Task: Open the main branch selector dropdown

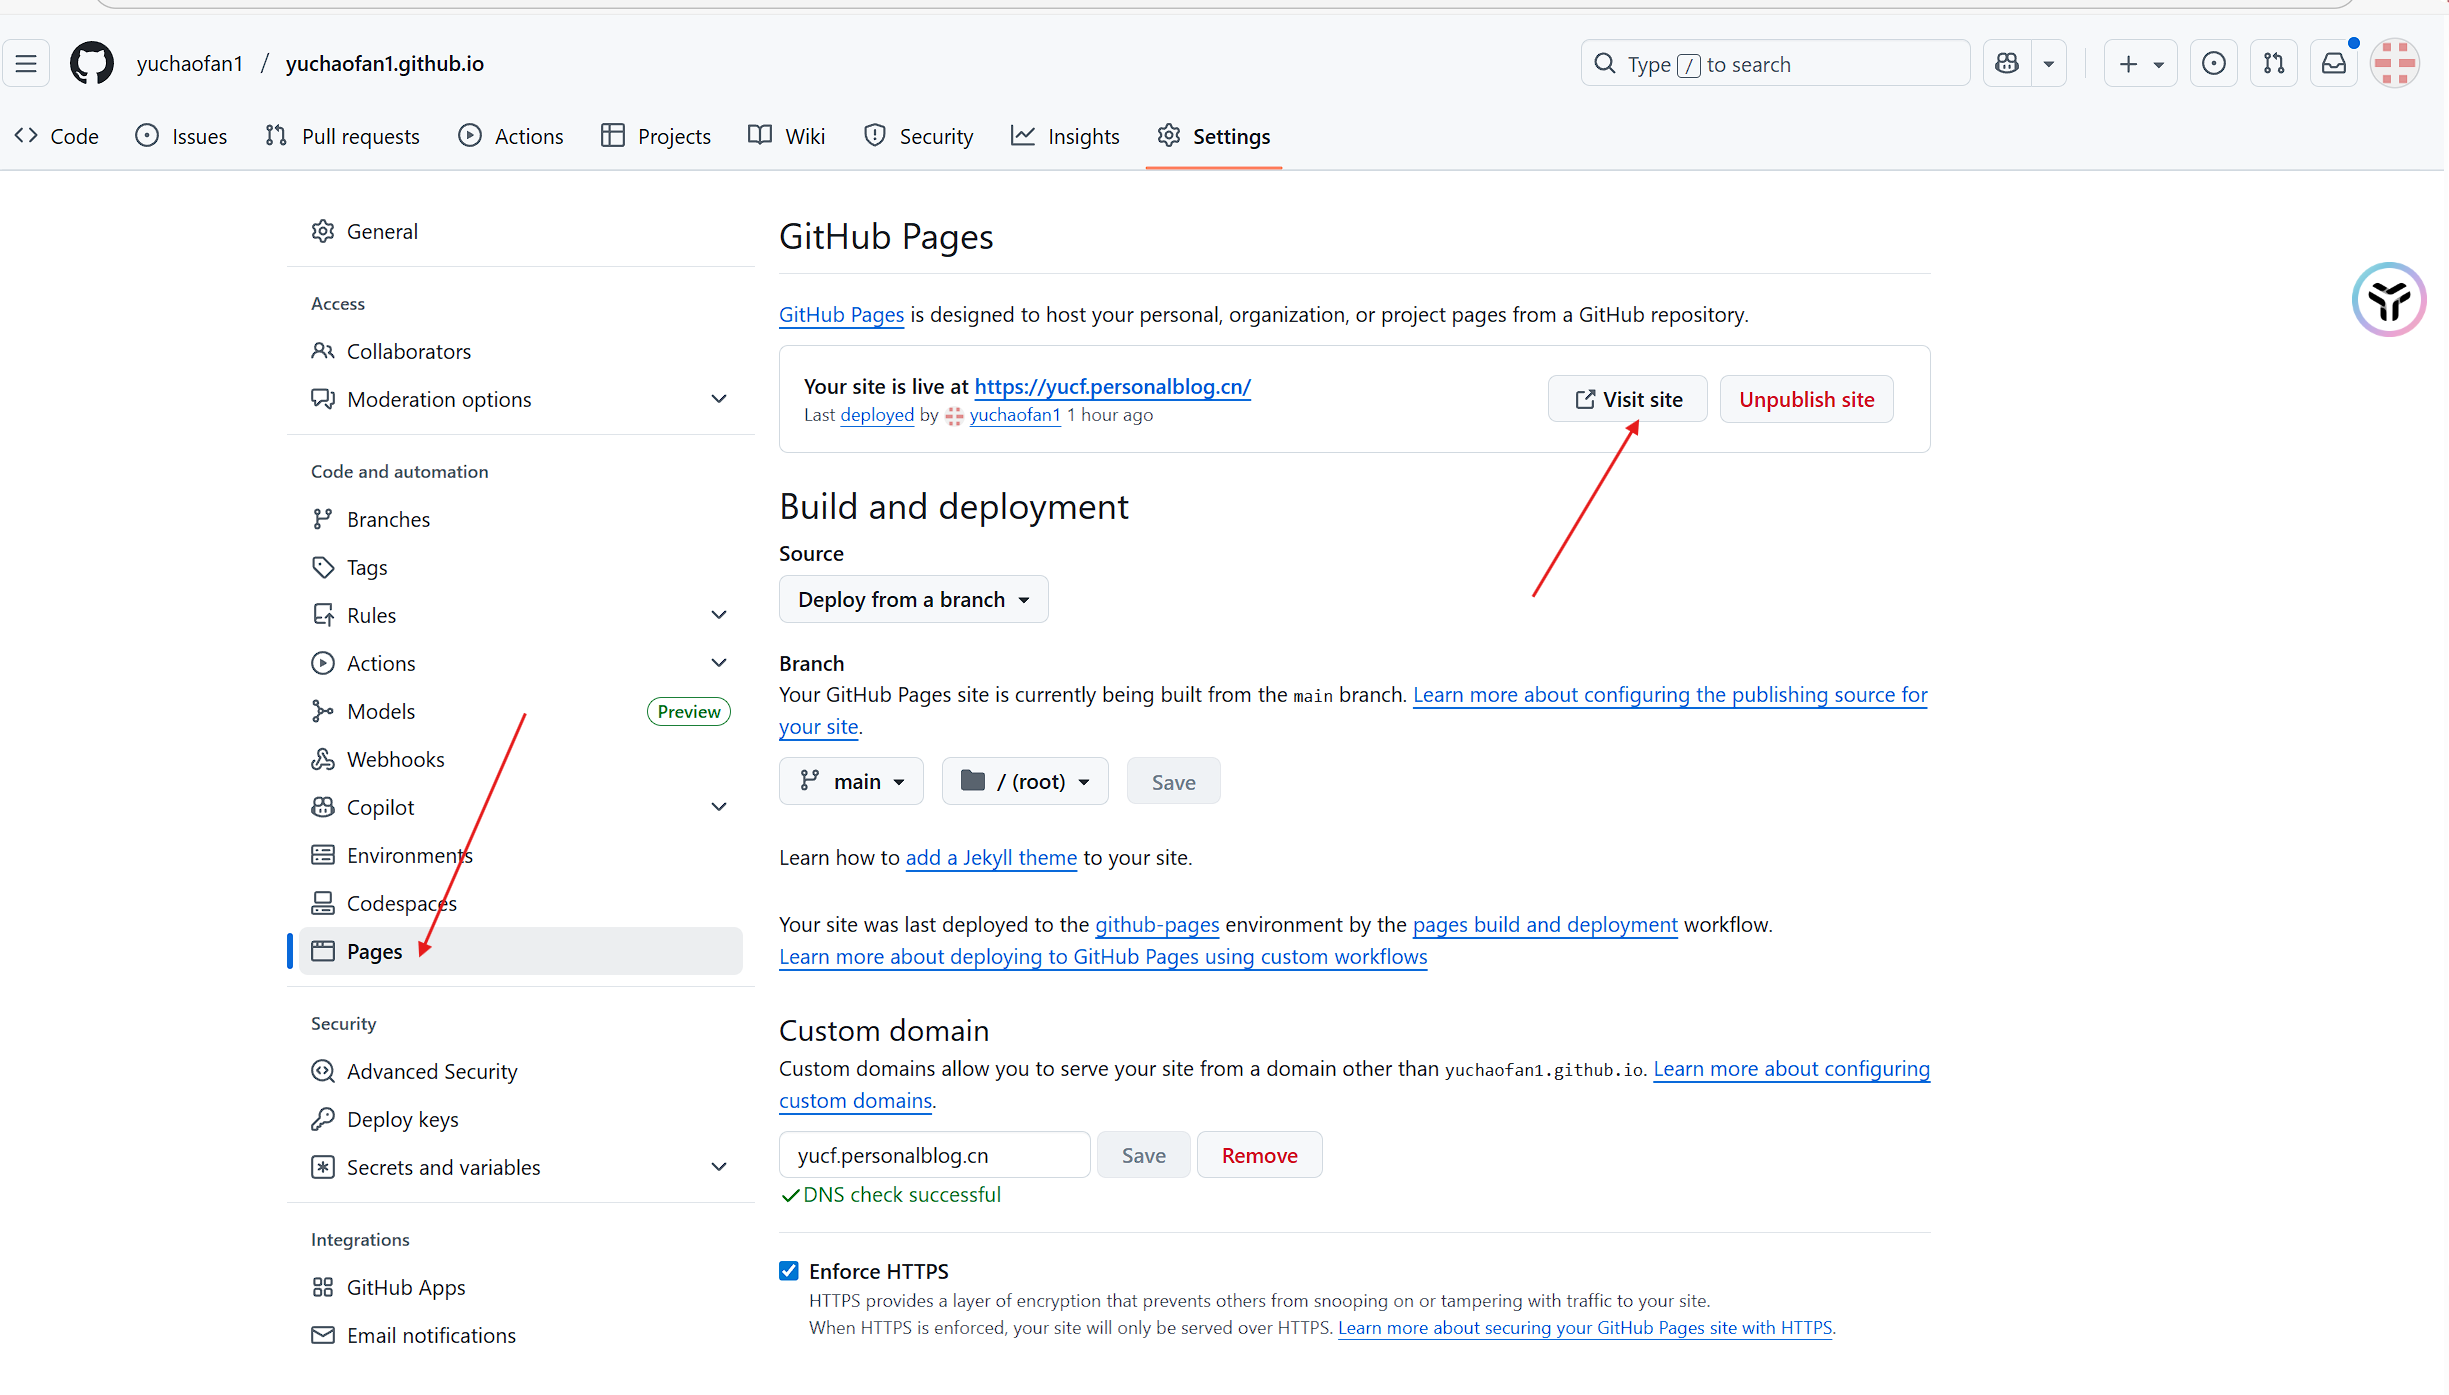Action: 851,781
